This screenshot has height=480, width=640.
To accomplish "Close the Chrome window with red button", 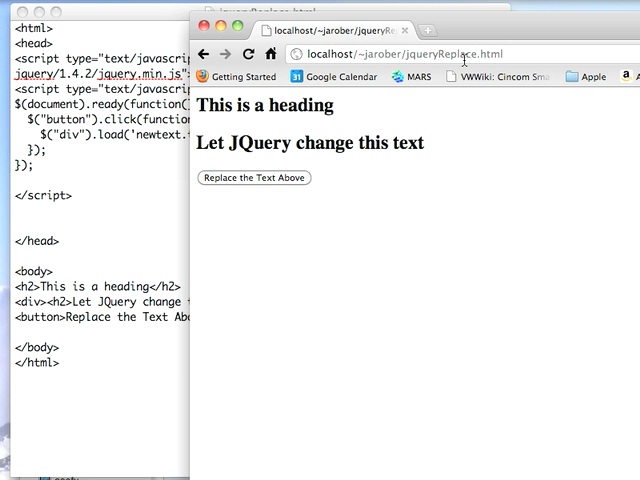I will click(x=204, y=25).
